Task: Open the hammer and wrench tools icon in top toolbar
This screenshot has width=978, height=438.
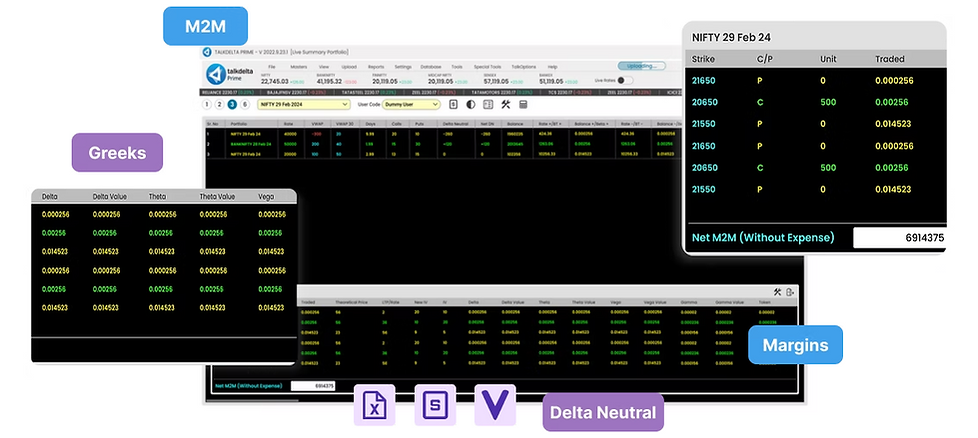Action: 506,105
